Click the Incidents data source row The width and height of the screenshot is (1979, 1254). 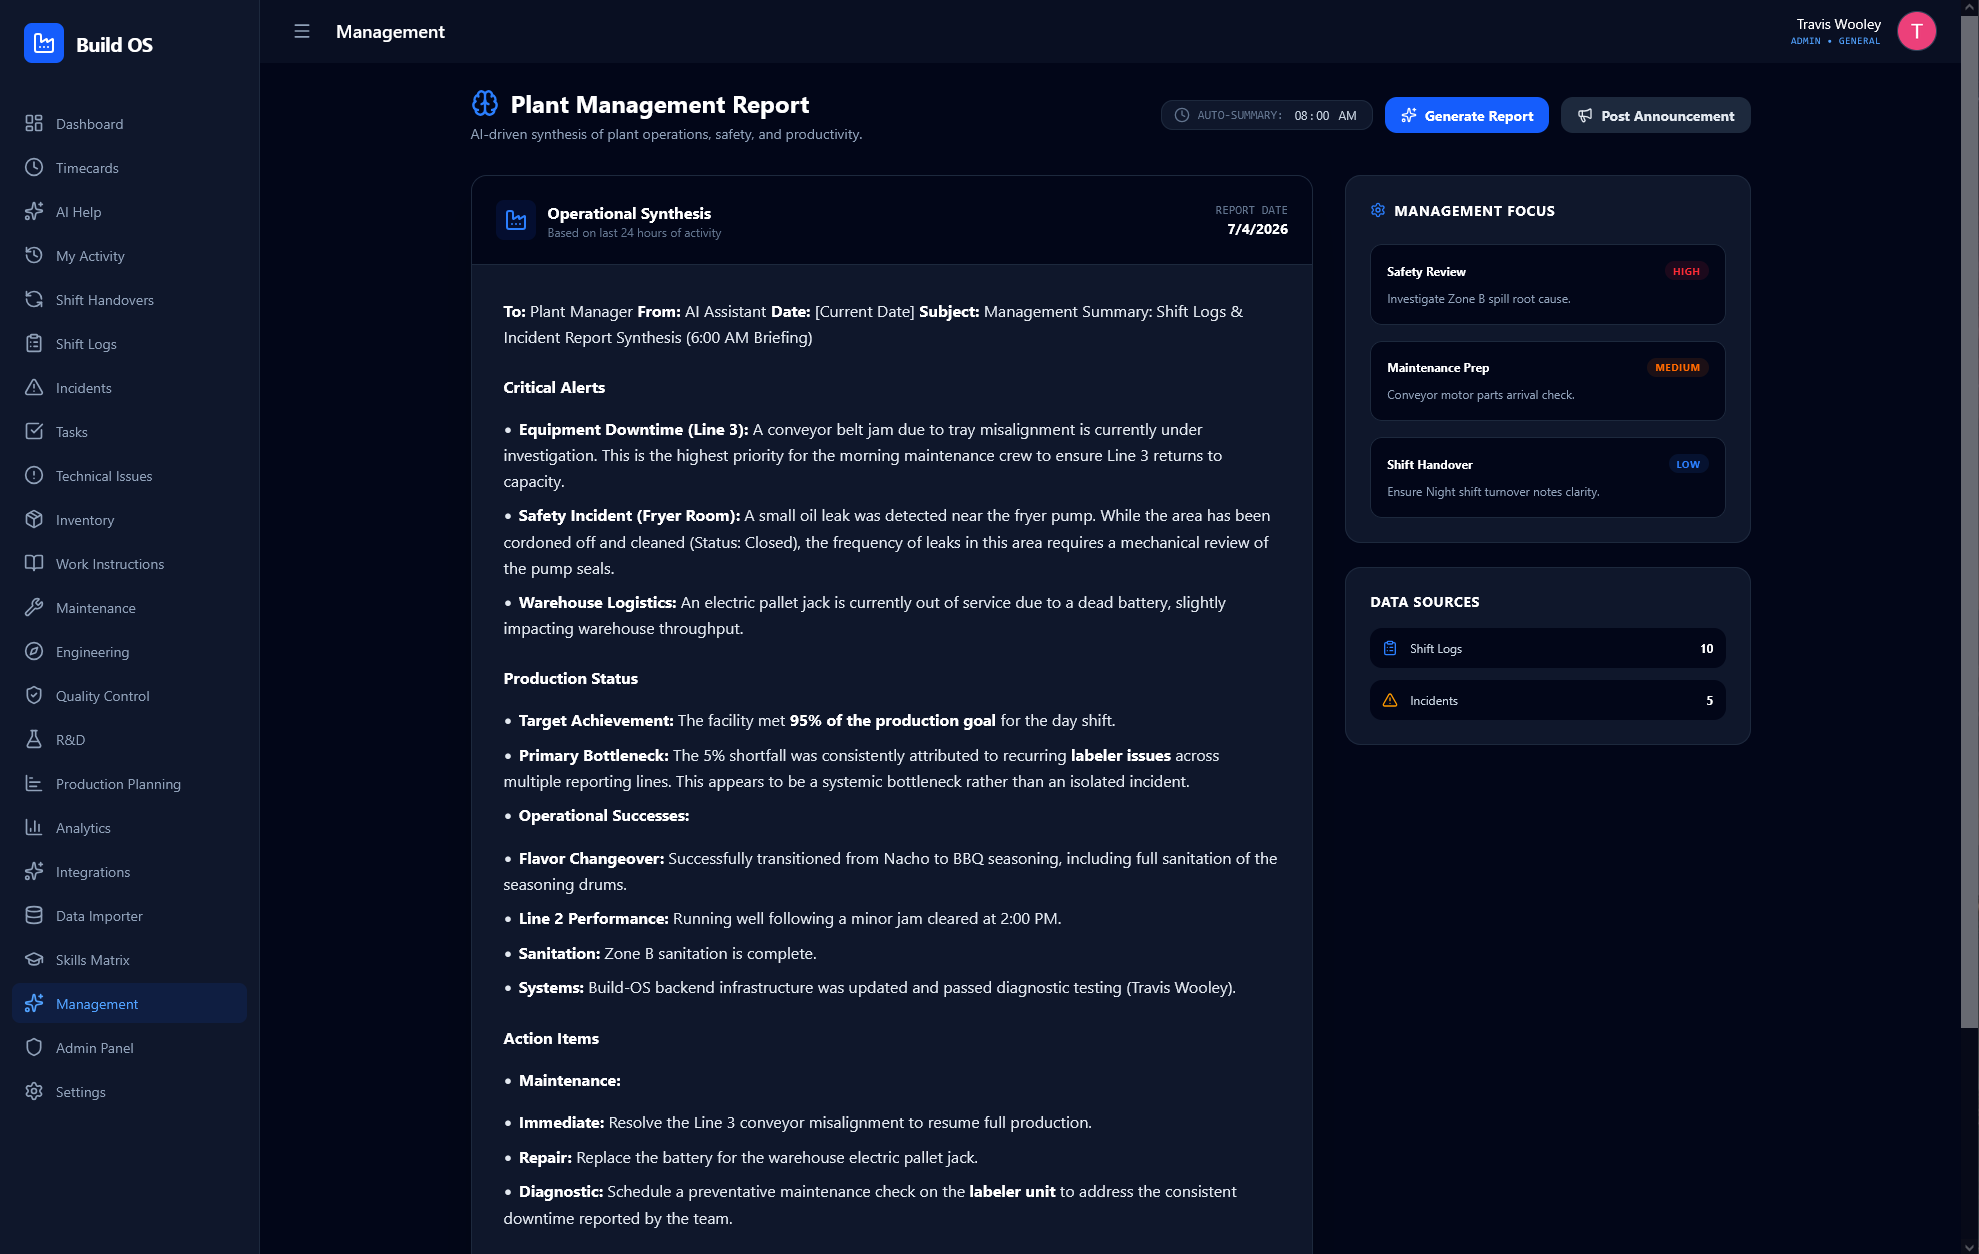pos(1547,700)
